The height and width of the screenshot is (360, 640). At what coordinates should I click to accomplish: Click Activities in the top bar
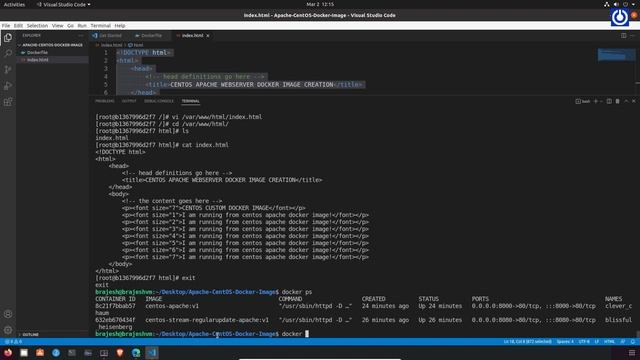[14, 4]
